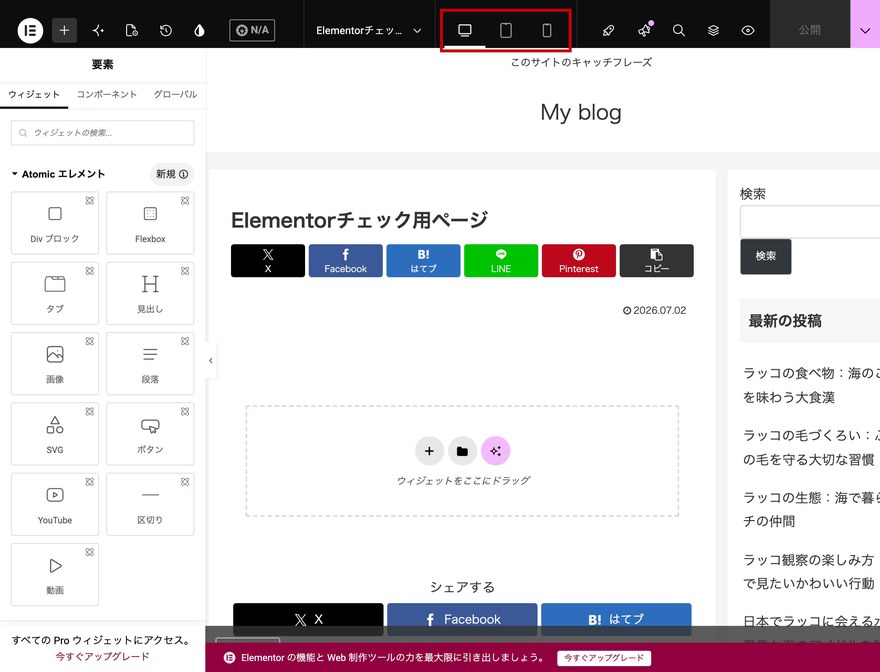Click the add element plus button

pyautogui.click(x=64, y=30)
